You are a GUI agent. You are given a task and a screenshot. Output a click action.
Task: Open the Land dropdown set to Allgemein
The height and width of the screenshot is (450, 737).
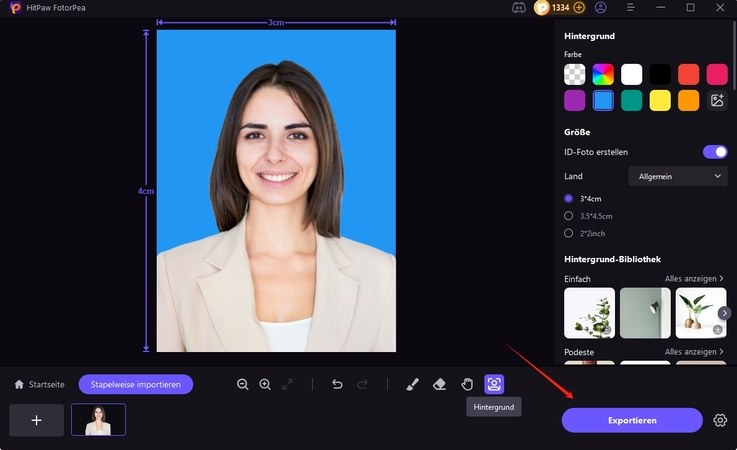pos(678,176)
